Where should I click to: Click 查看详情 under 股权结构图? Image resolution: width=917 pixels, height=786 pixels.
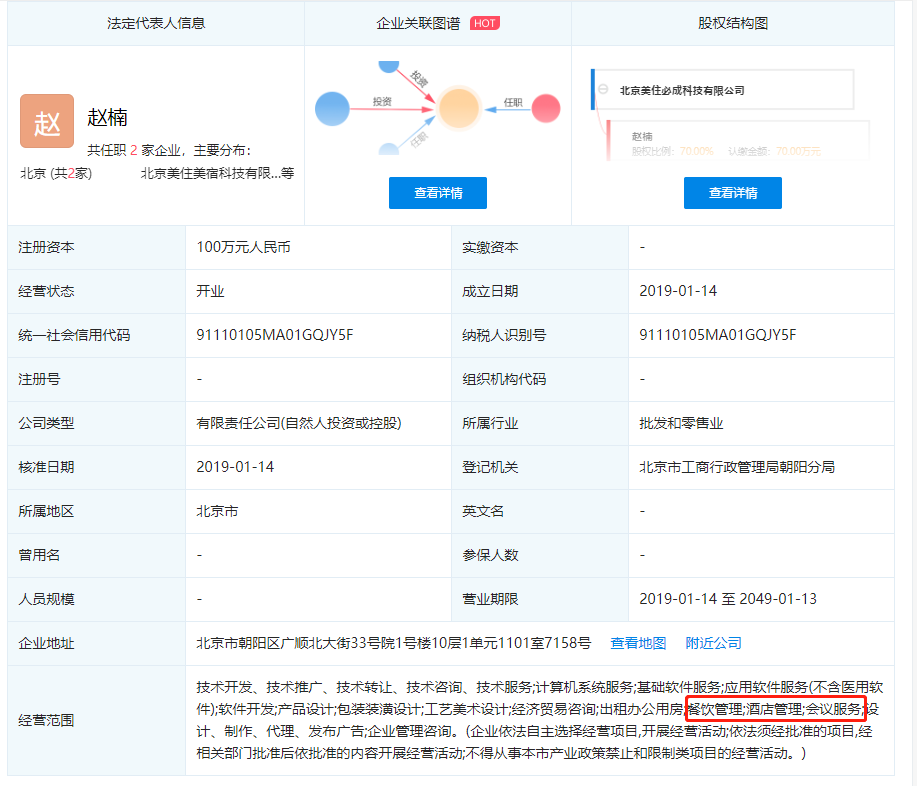tap(733, 193)
